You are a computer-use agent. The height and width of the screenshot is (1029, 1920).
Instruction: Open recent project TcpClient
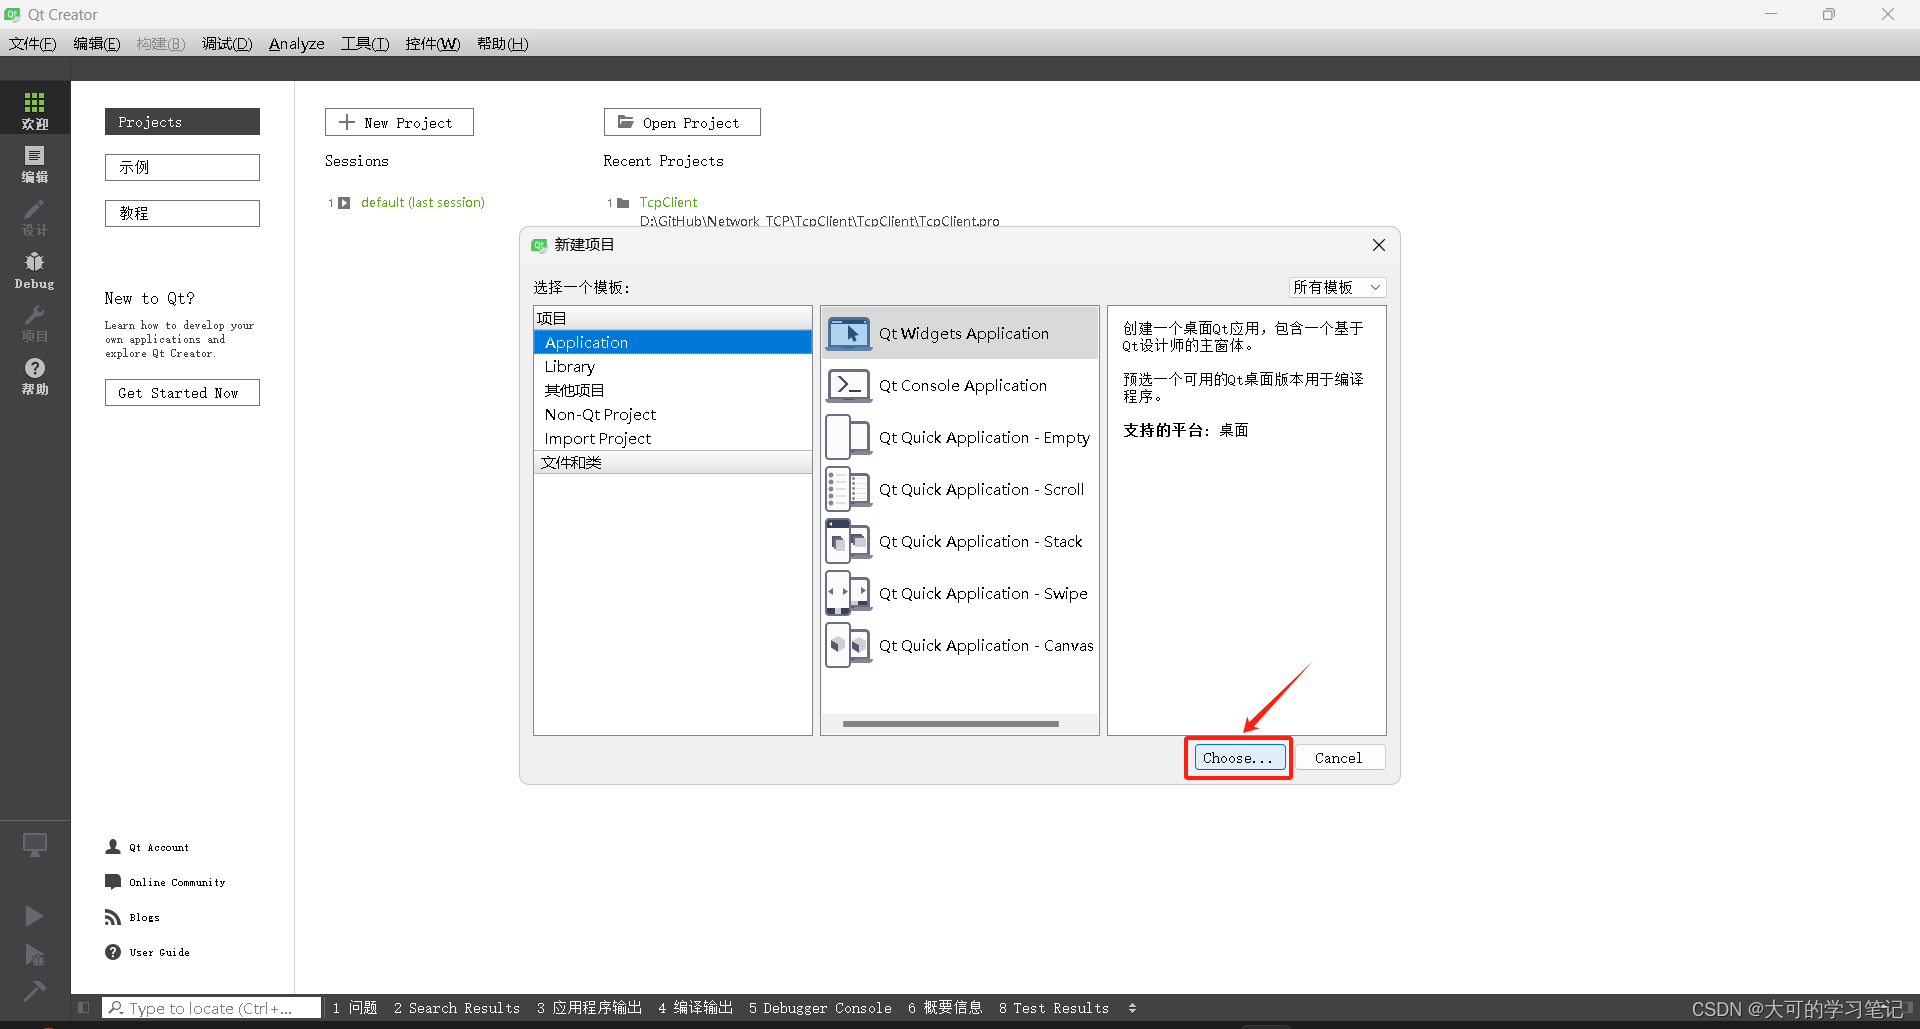click(668, 202)
